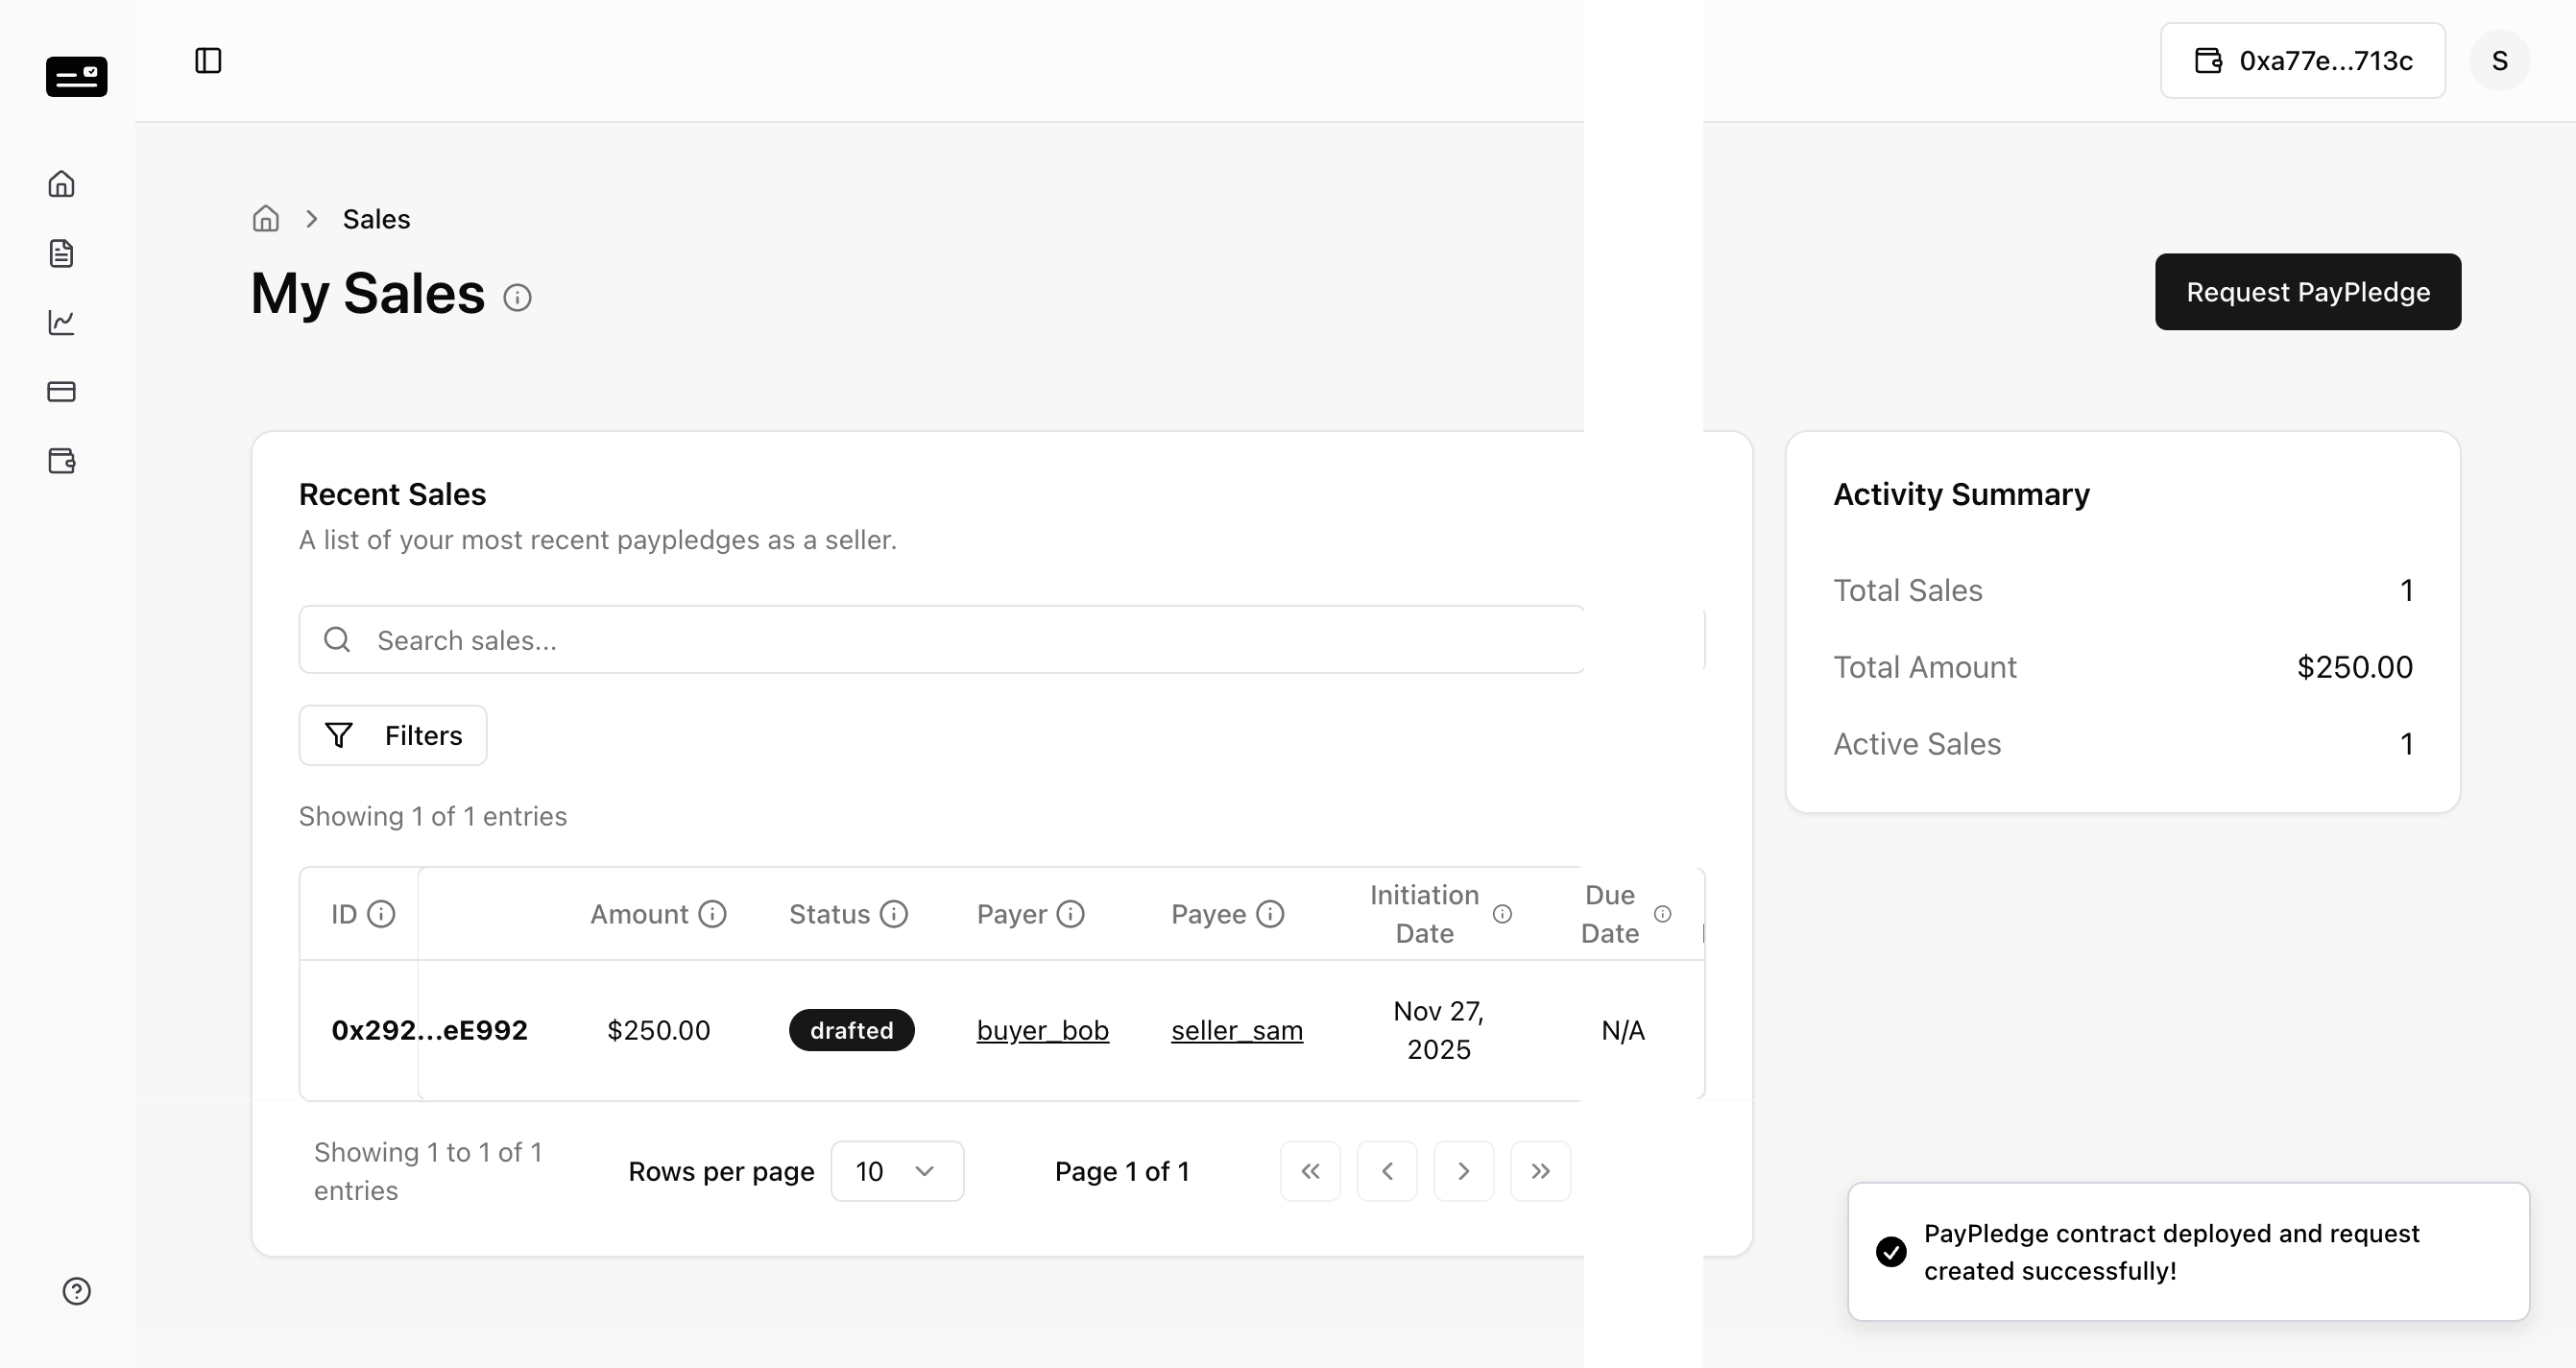Screen dimensions: 2576x1368
Task: Click the info icon next to Due Date
Action: [x=1662, y=914]
